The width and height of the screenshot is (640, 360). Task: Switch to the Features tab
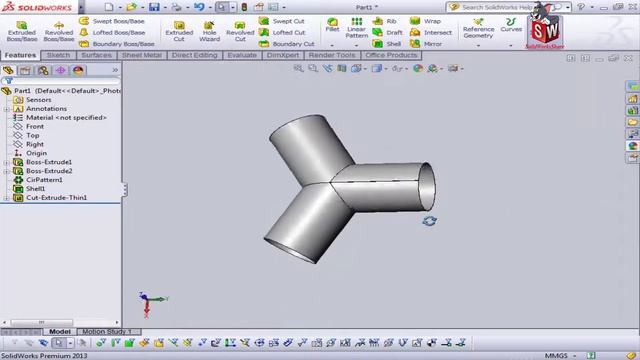[x=20, y=55]
